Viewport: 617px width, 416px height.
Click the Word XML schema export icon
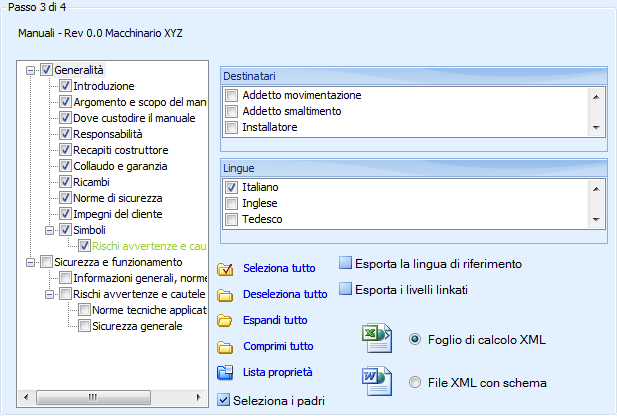tap(377, 381)
